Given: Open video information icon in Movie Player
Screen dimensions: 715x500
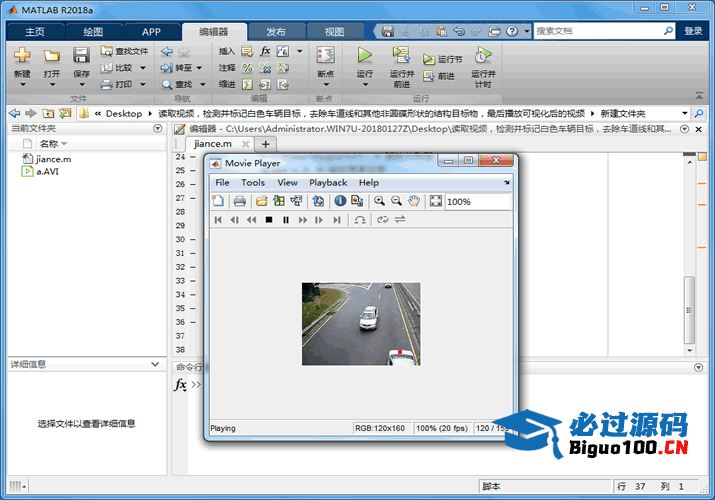Looking at the screenshot, I should (x=340, y=201).
